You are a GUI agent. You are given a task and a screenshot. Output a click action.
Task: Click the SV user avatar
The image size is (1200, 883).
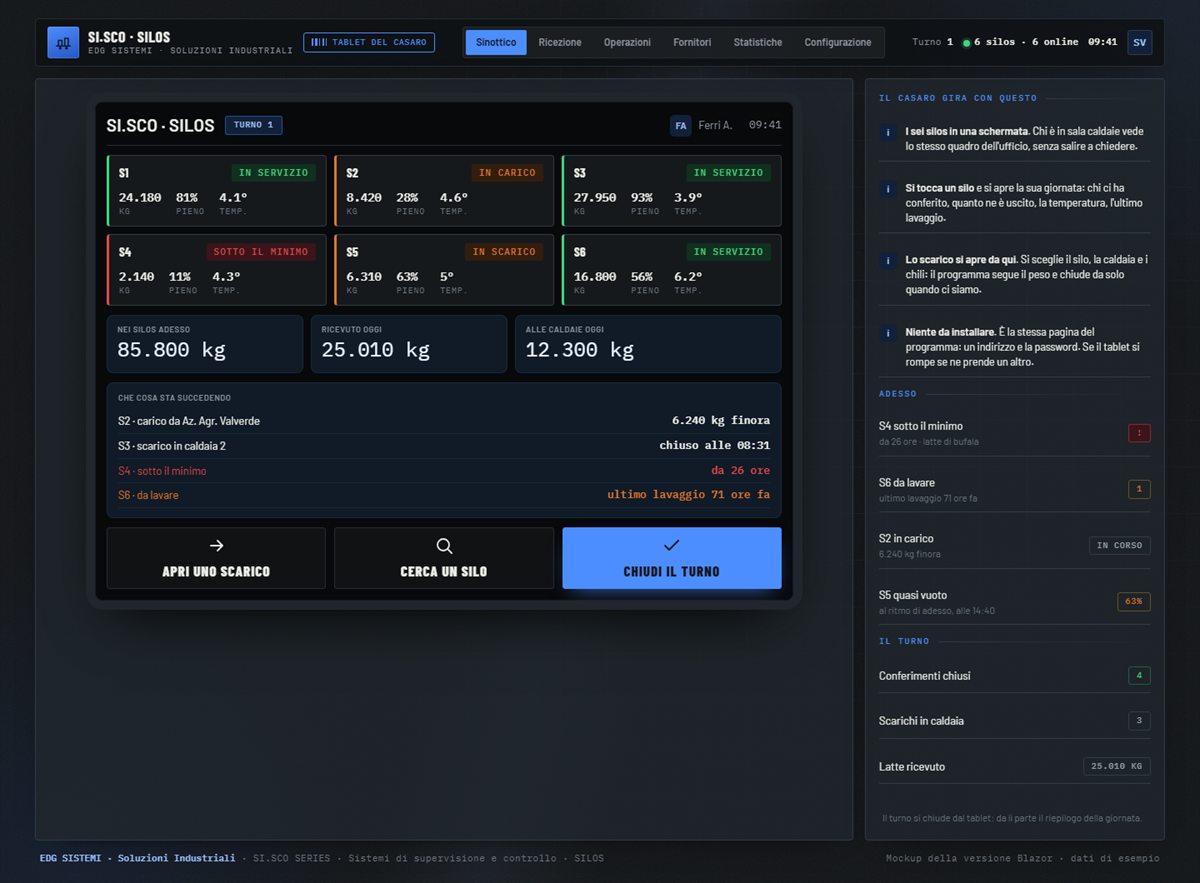(1139, 42)
